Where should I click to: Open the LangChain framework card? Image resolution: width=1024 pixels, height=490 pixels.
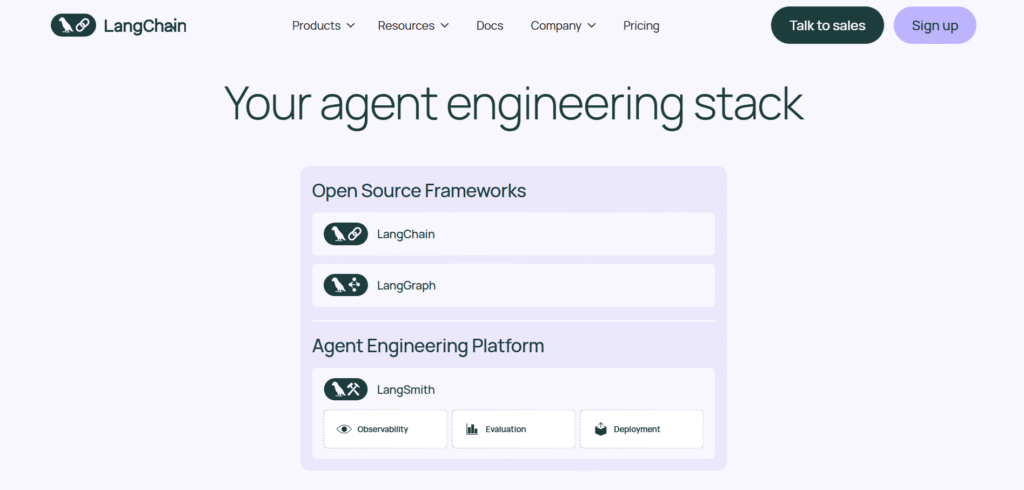coord(513,234)
